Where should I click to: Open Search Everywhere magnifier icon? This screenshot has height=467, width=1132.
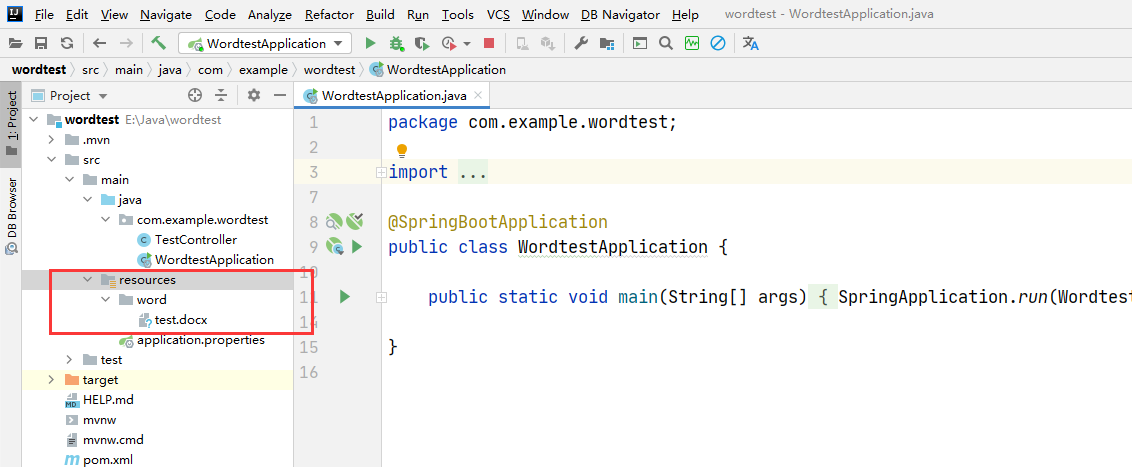point(666,43)
